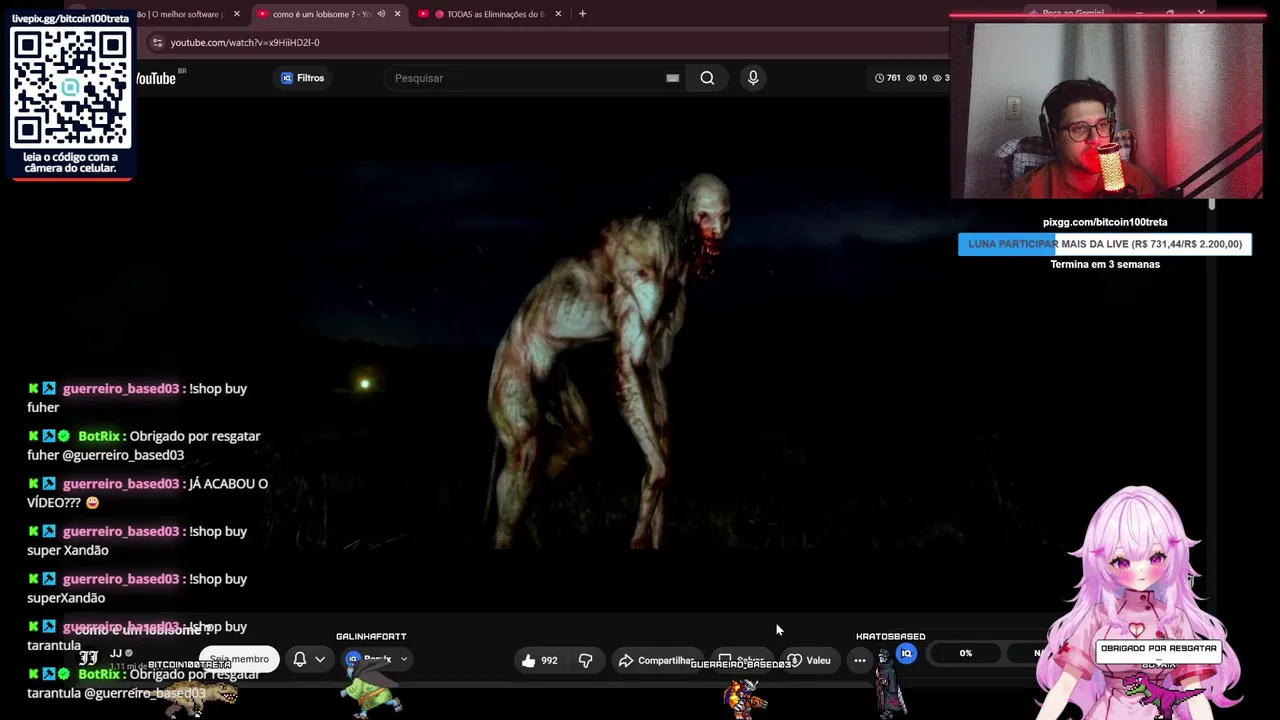Viewport: 1280px width, 720px height.
Task: Open the Filtros button
Action: click(302, 78)
